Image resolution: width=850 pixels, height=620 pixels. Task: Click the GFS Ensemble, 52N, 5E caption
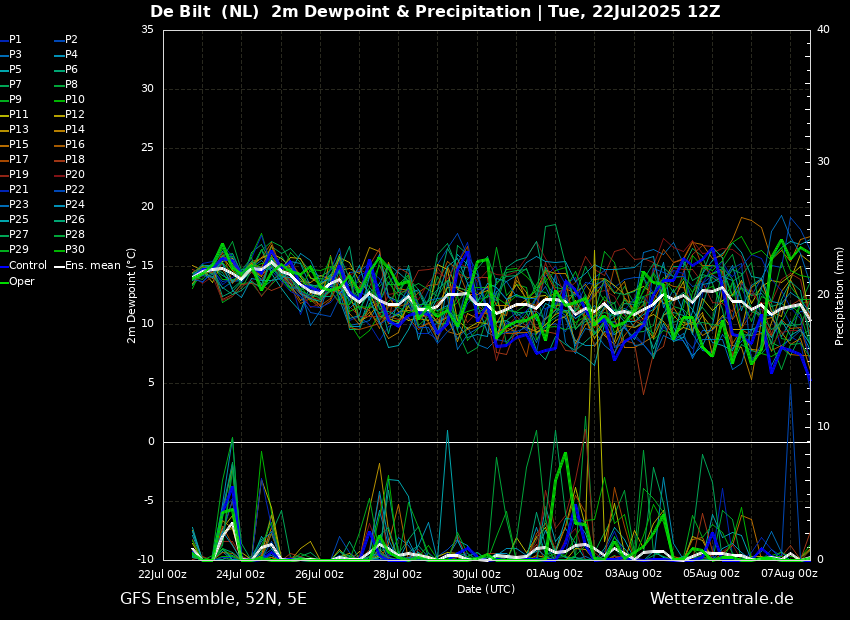tap(213, 599)
